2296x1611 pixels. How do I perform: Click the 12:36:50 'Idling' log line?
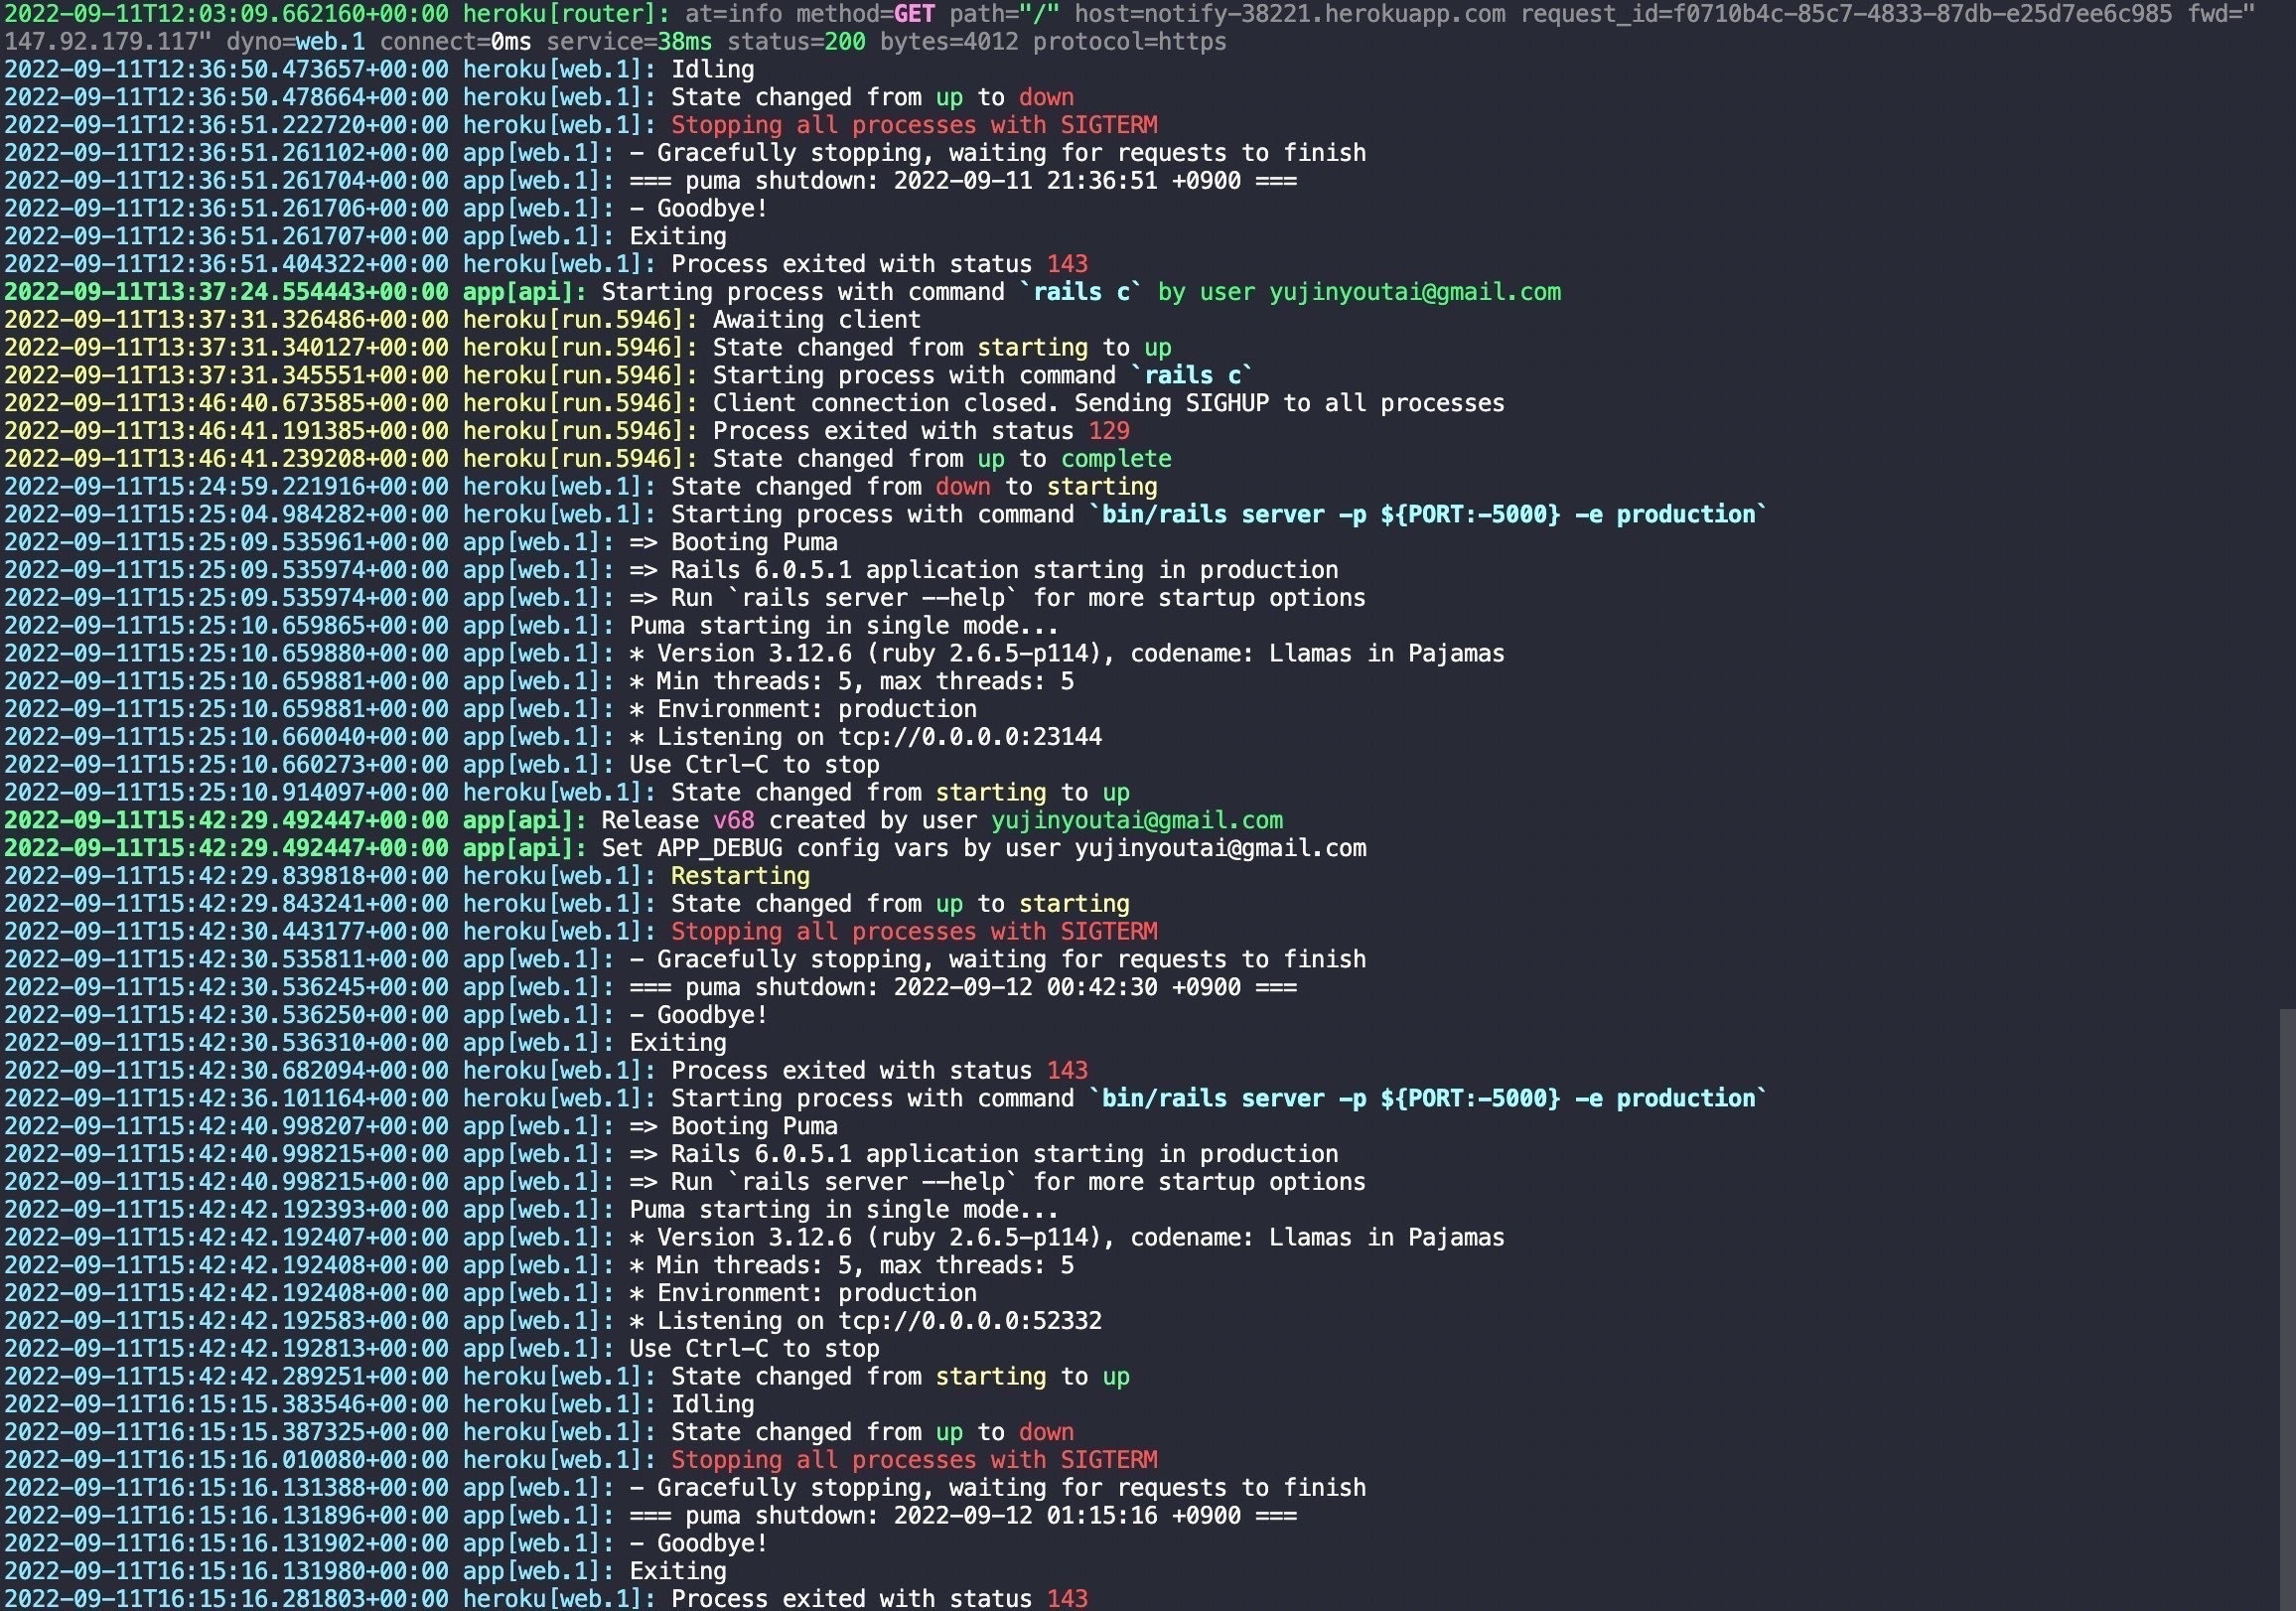point(379,70)
